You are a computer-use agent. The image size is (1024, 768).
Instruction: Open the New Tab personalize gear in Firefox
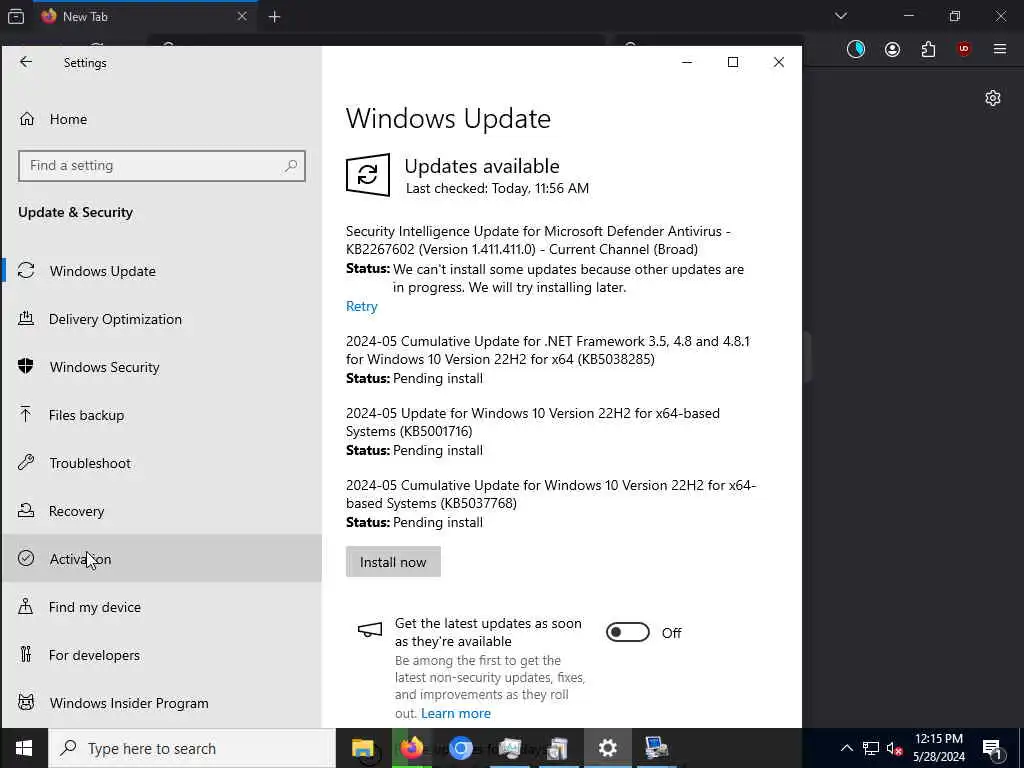click(993, 98)
